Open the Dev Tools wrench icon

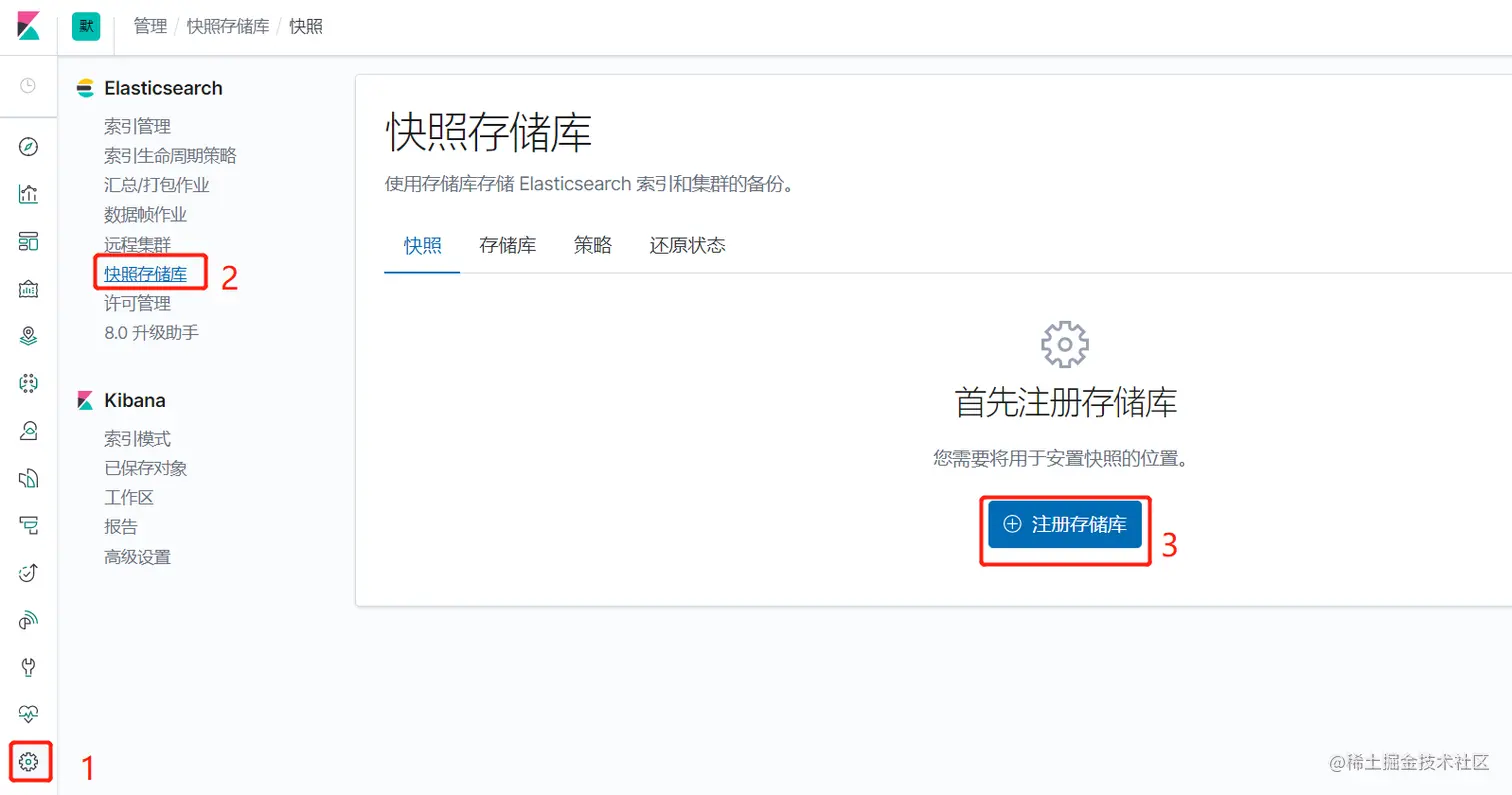pos(29,666)
